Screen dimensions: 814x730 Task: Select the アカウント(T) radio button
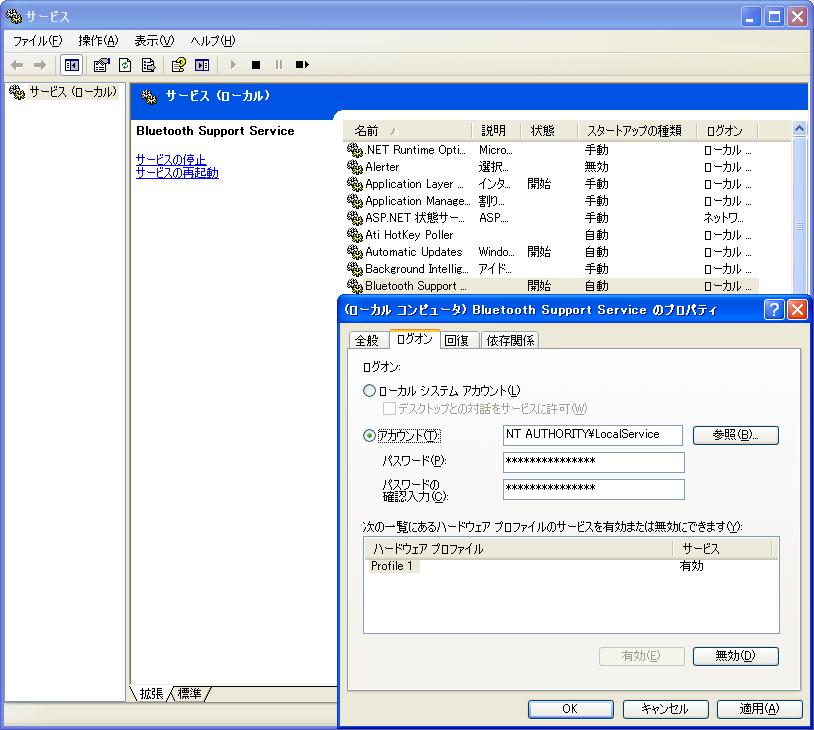pyautogui.click(x=369, y=435)
